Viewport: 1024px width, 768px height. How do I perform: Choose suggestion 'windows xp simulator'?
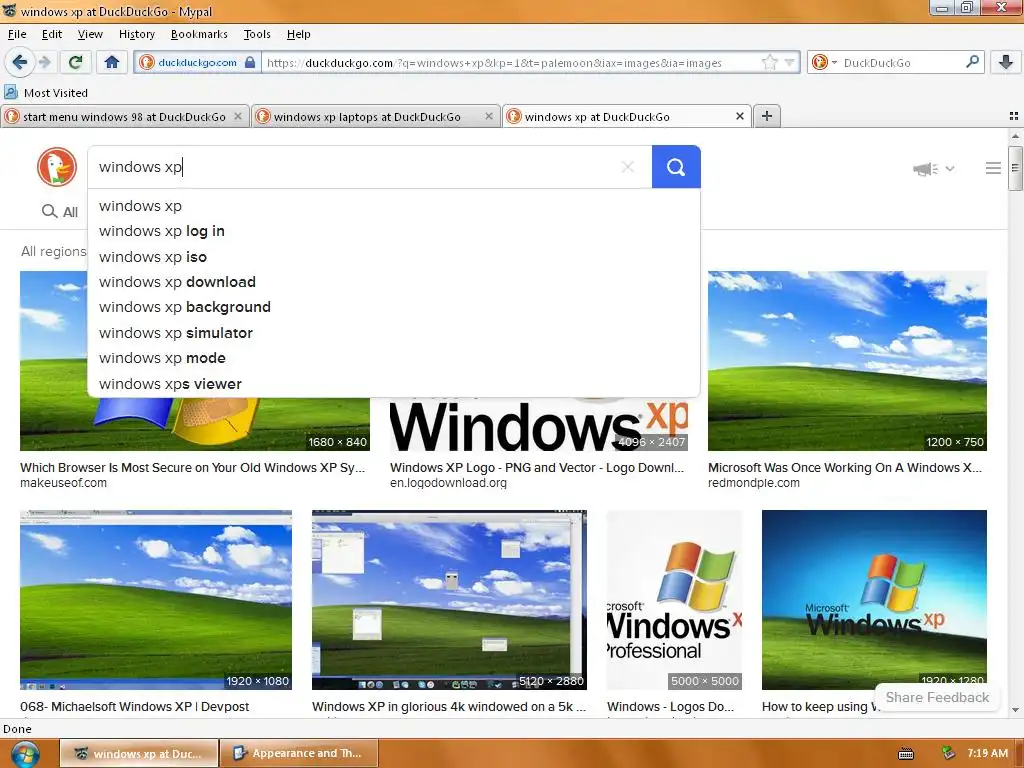pos(394,333)
